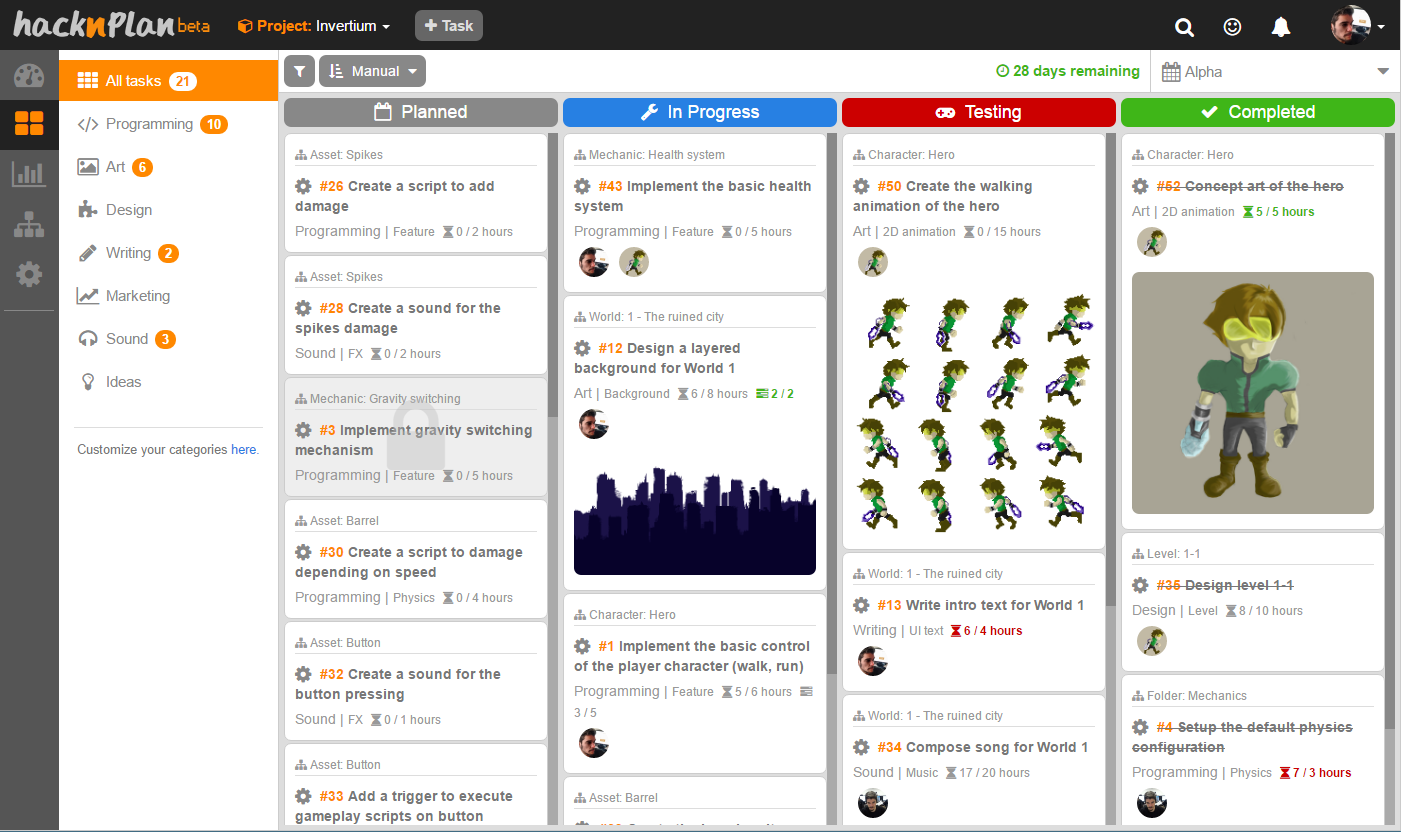
Task: Open project settings gear in sidebar
Action: coord(29,274)
